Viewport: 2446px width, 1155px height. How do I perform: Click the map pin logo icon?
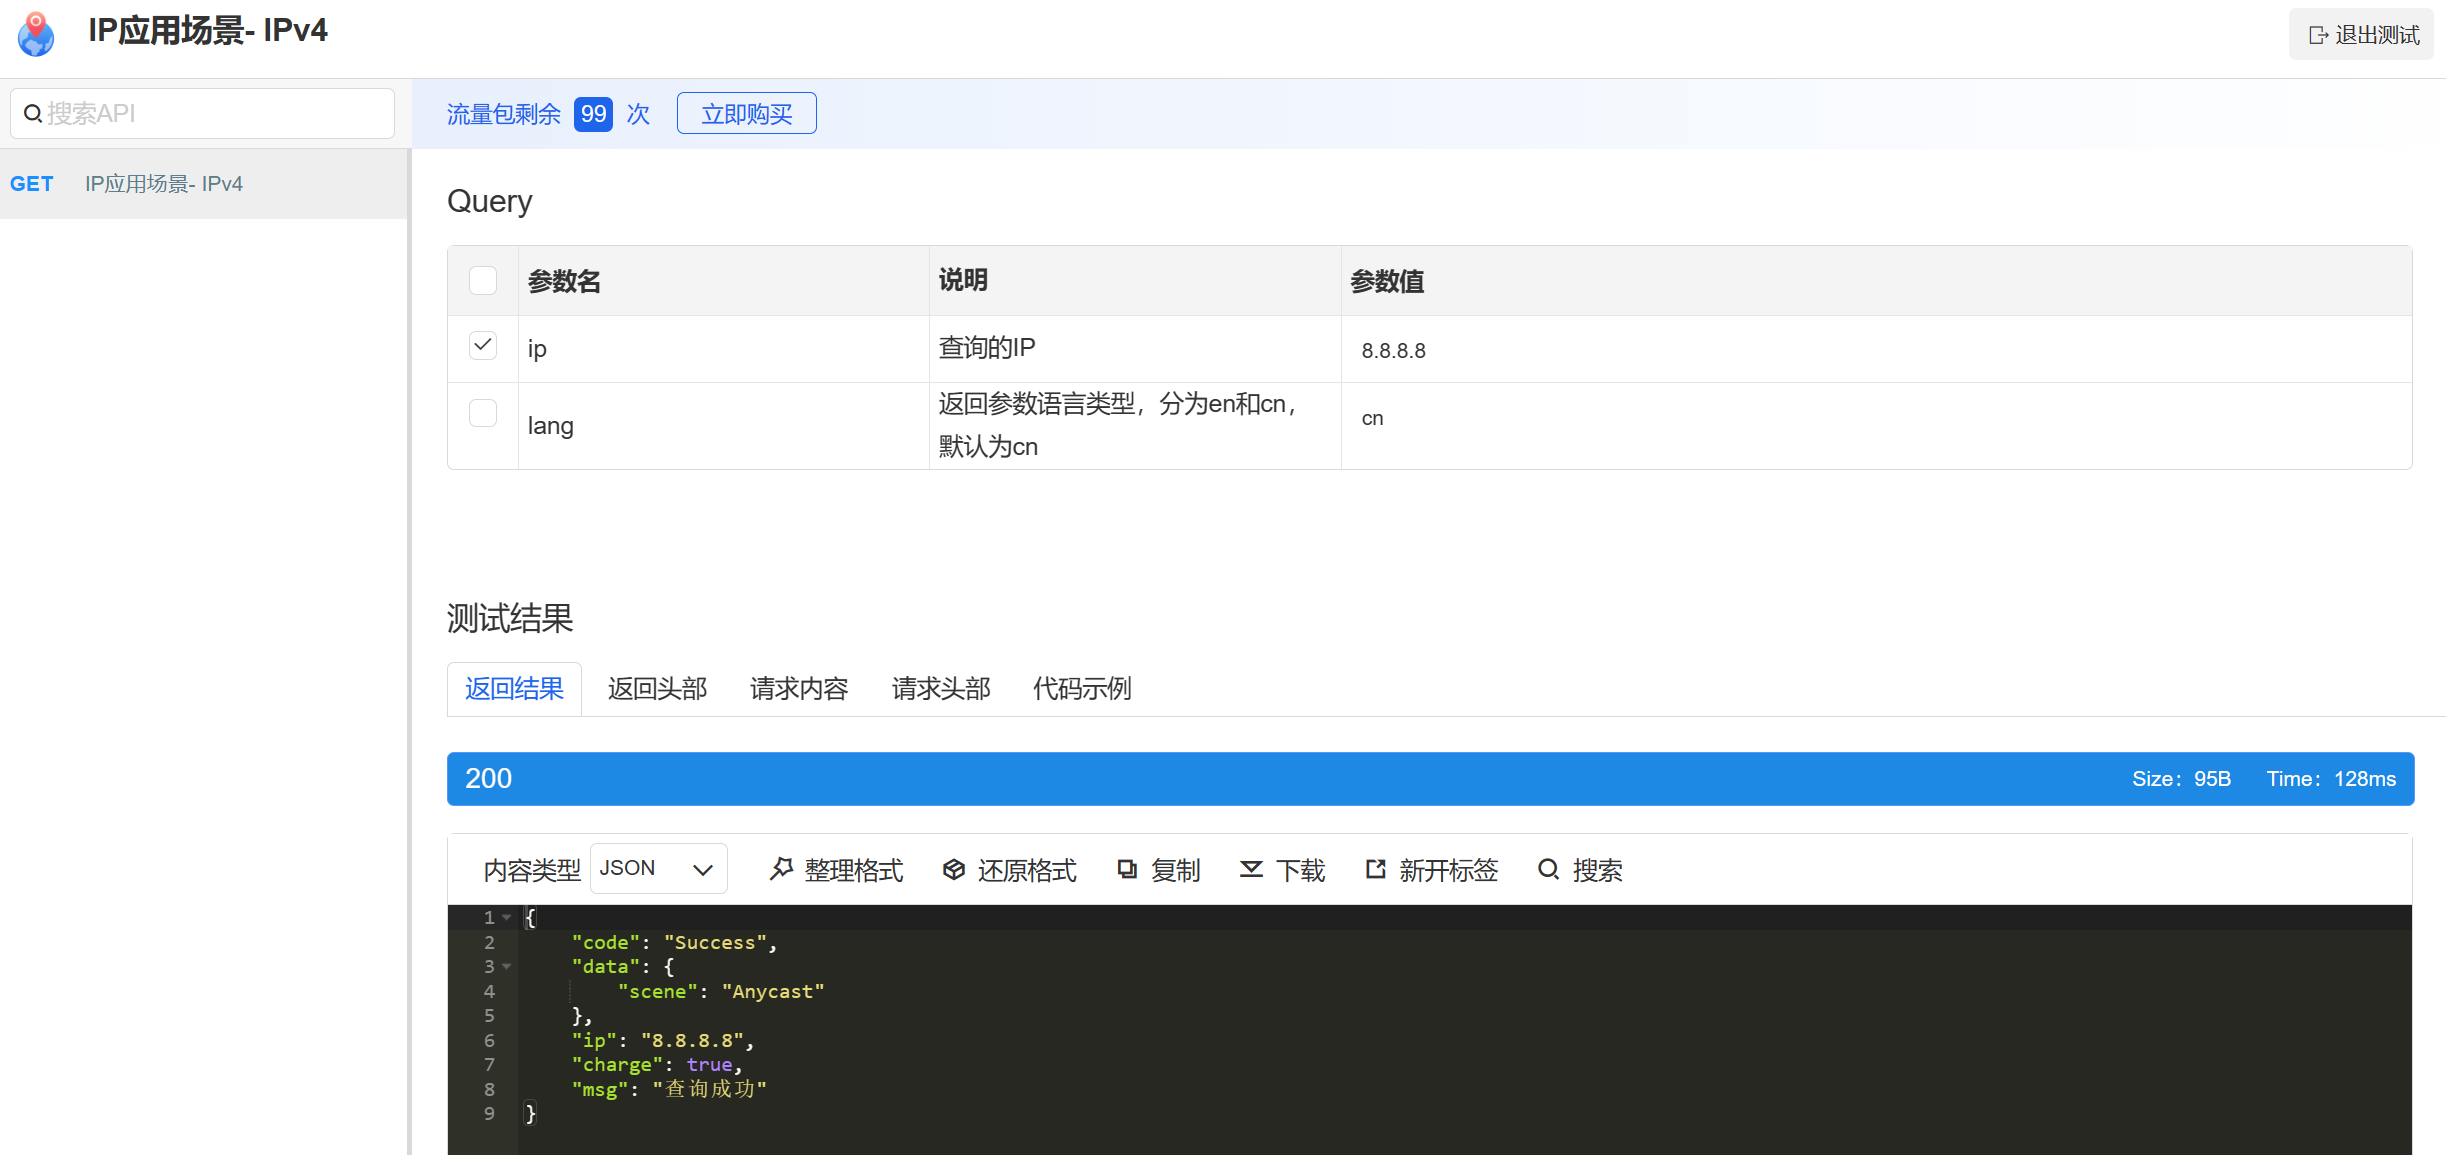(37, 34)
